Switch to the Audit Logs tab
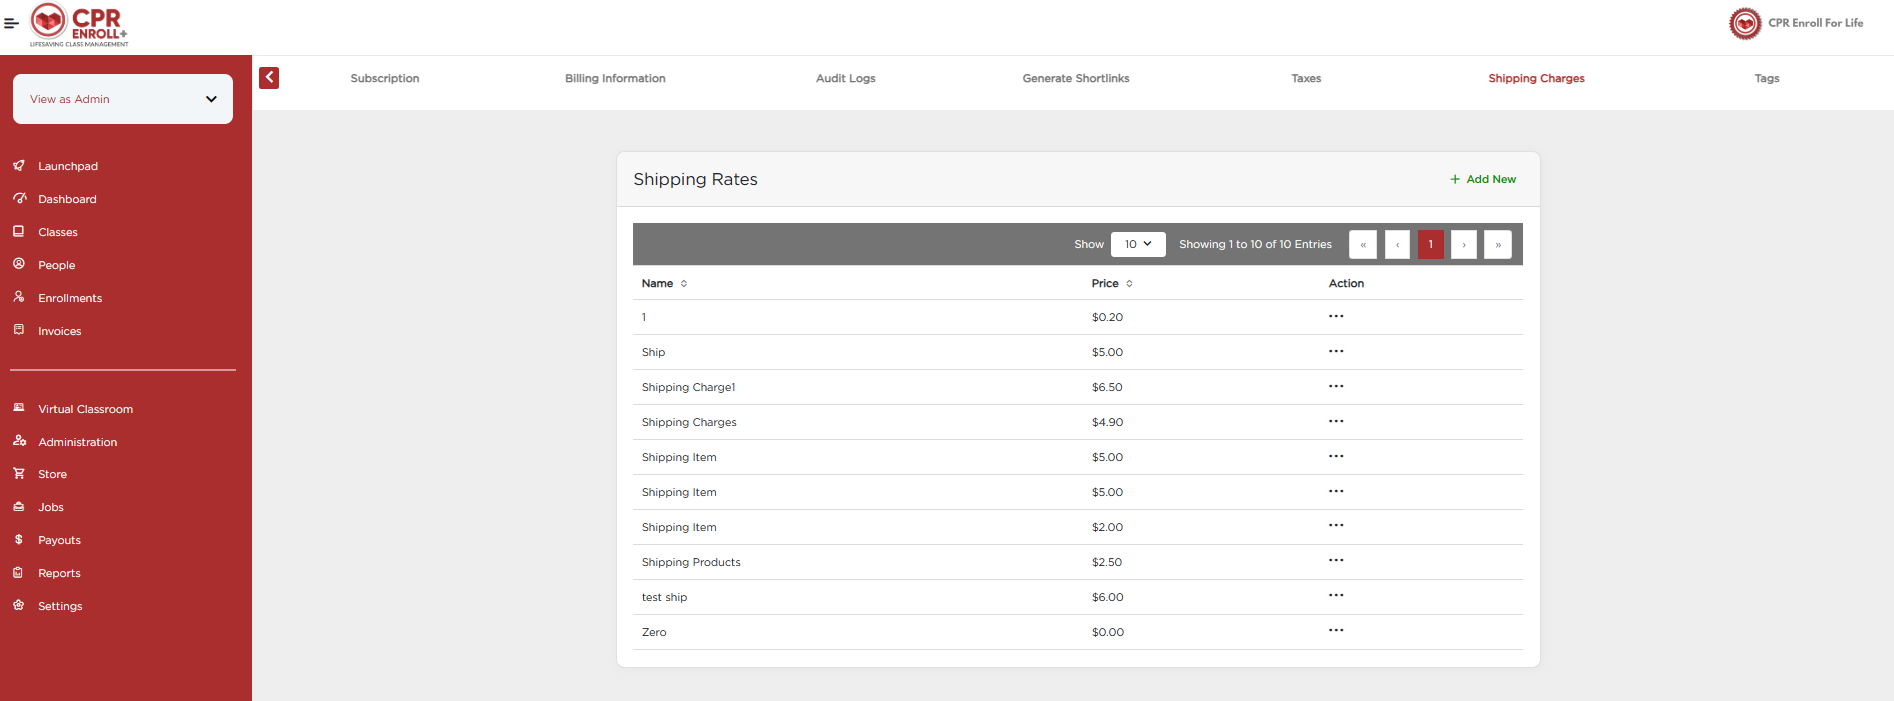The width and height of the screenshot is (1894, 701). pyautogui.click(x=846, y=78)
